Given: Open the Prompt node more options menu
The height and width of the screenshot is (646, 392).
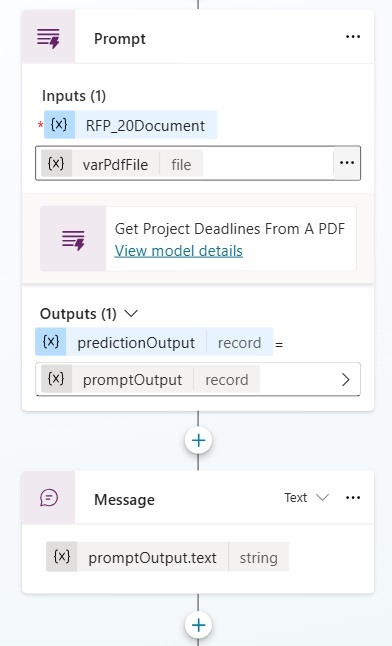Looking at the screenshot, I should (353, 37).
